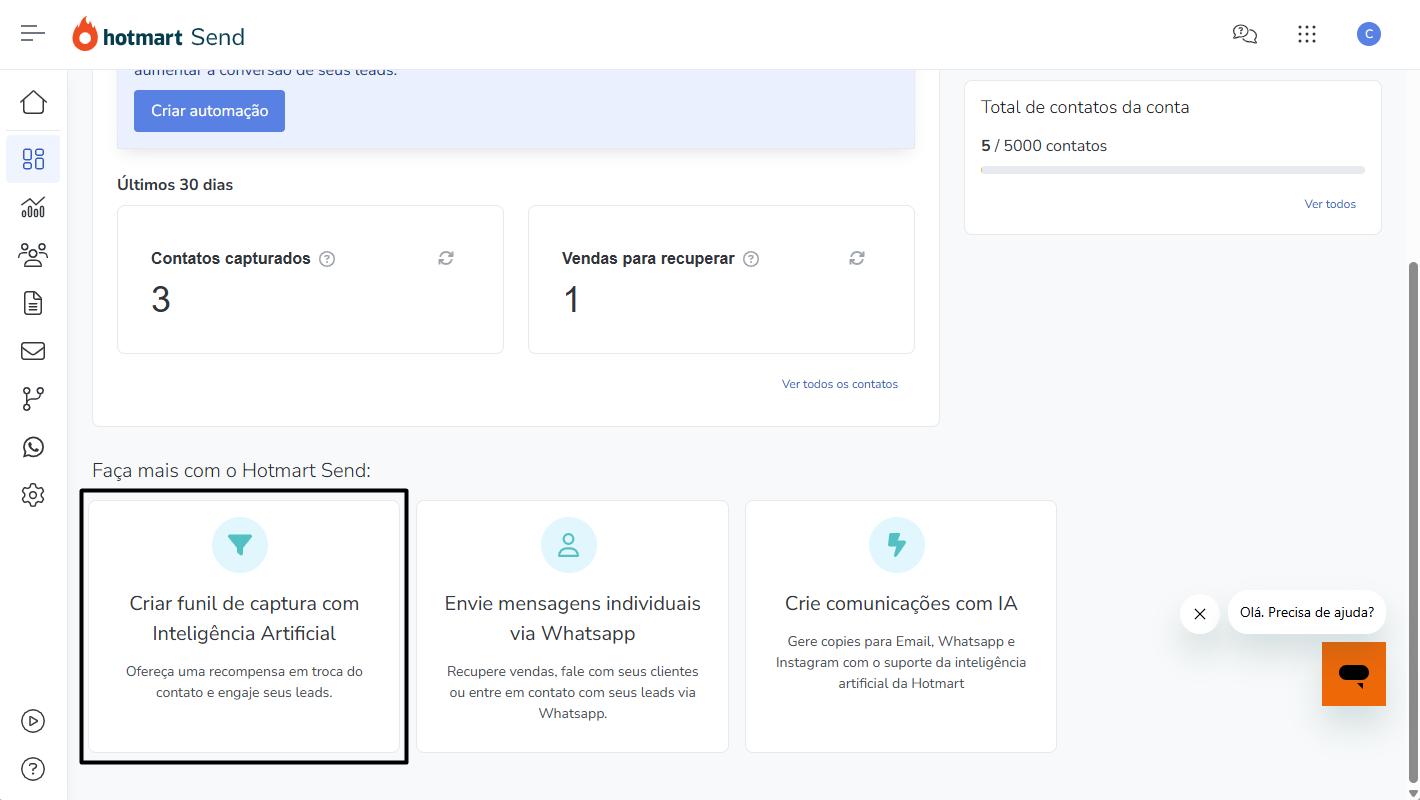Open the automation branch sidebar icon

click(x=33, y=399)
